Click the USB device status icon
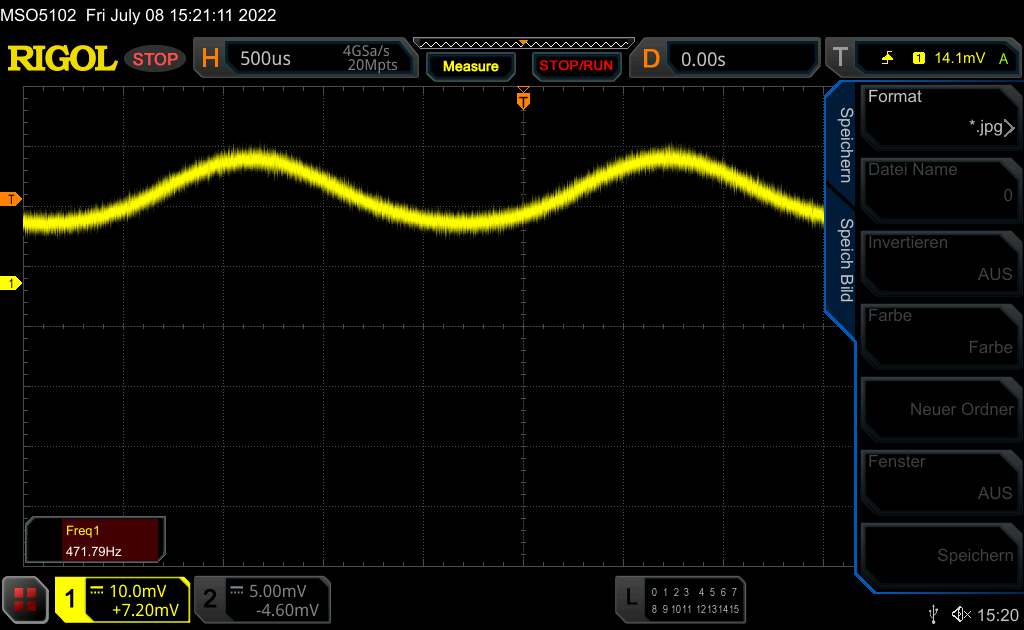The height and width of the screenshot is (630, 1024). (933, 613)
